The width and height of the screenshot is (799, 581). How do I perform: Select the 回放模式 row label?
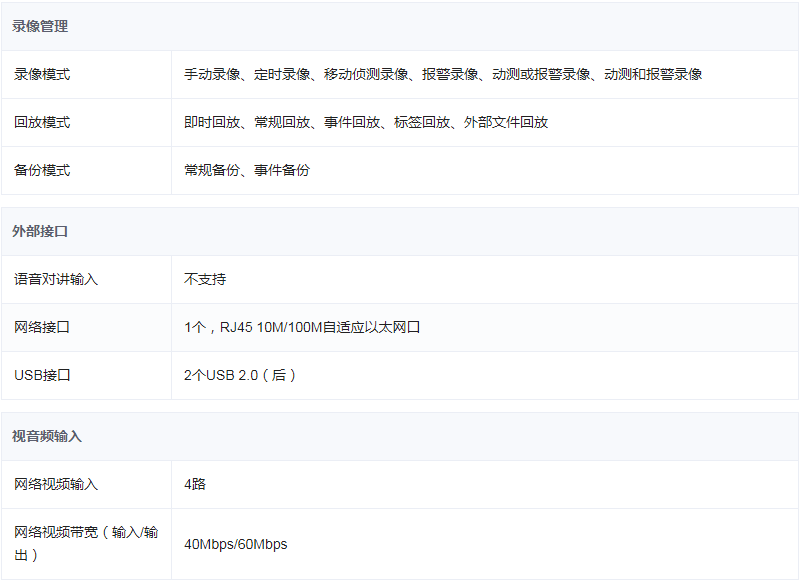(42, 122)
